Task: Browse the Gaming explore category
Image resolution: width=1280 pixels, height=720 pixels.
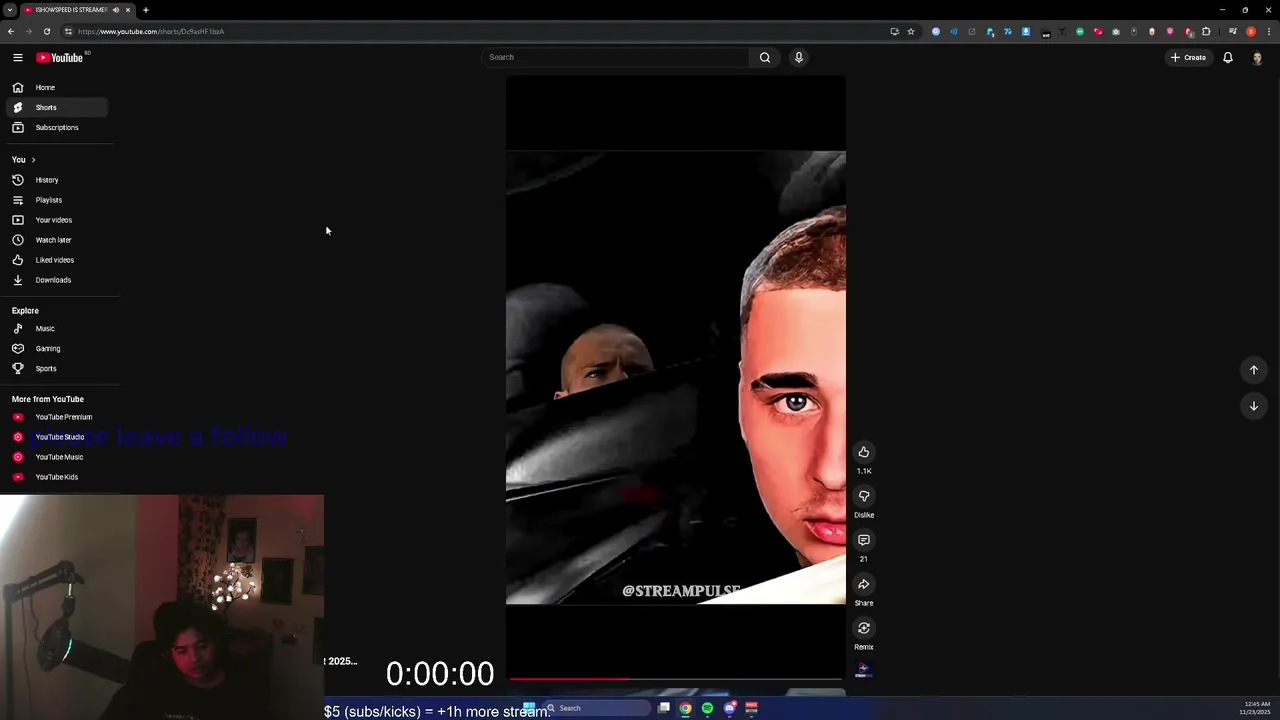Action: [x=56, y=348]
